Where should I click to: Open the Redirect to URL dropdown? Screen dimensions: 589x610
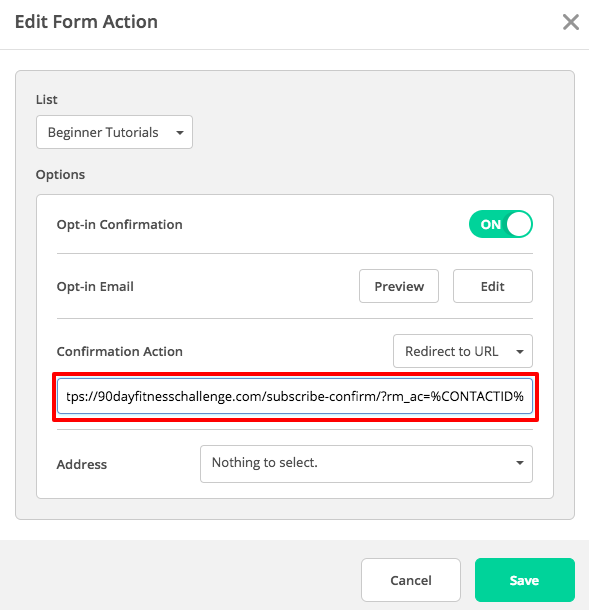point(463,351)
